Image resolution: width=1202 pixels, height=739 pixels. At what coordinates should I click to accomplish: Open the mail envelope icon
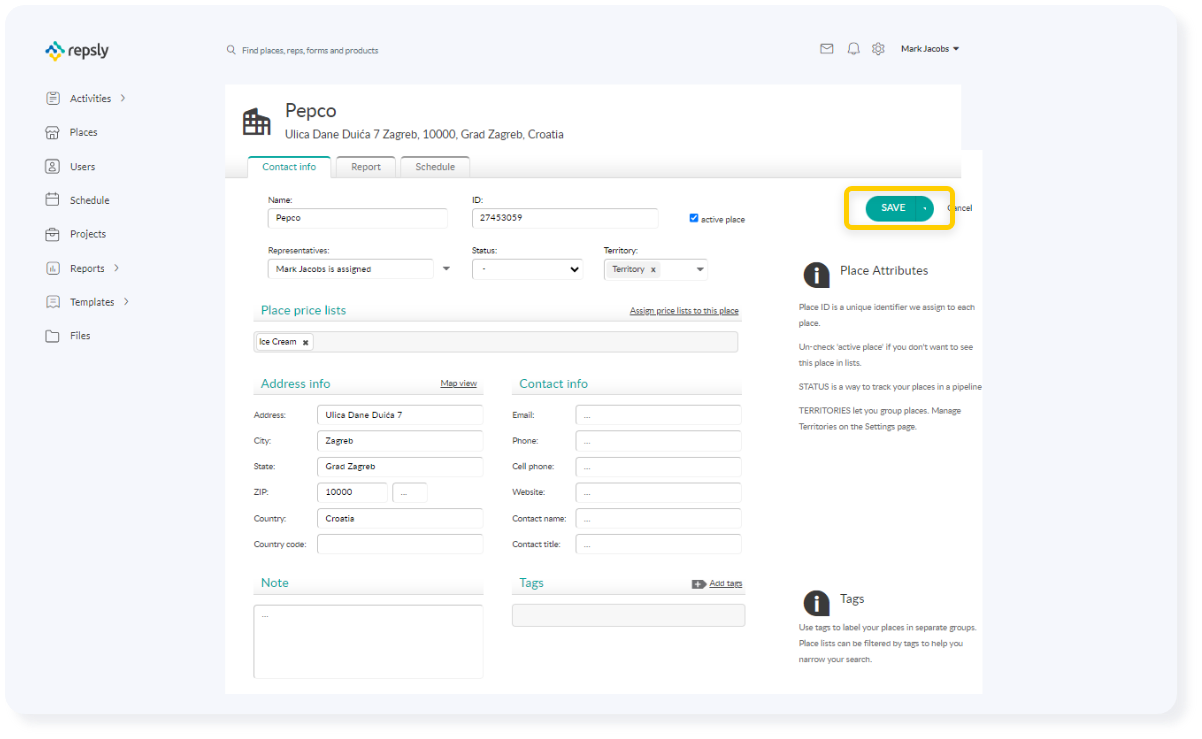[827, 48]
